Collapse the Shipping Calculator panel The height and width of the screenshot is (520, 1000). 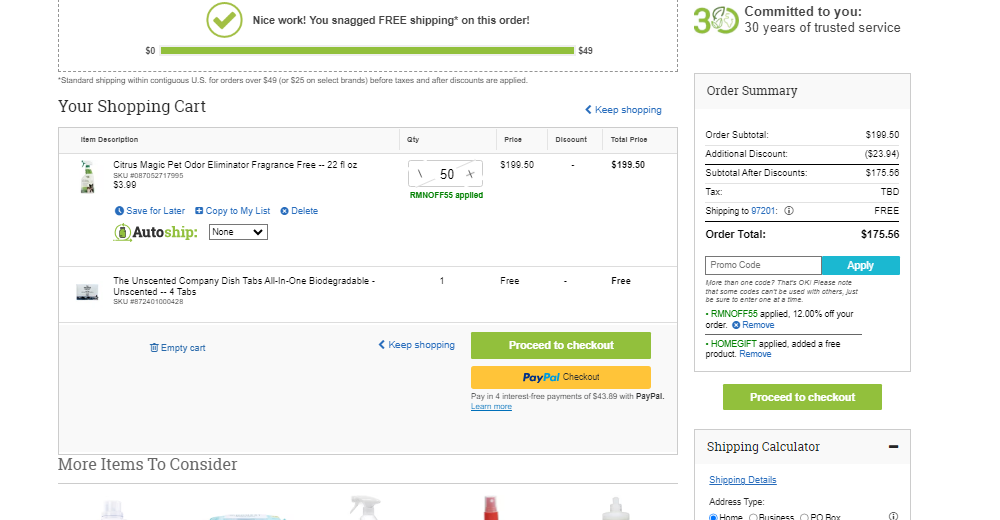(893, 447)
